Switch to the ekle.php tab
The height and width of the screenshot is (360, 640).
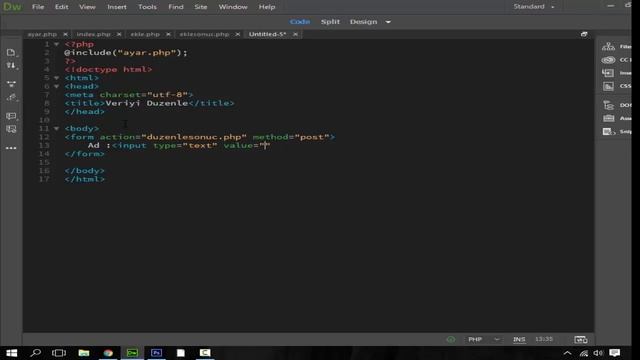coord(145,34)
